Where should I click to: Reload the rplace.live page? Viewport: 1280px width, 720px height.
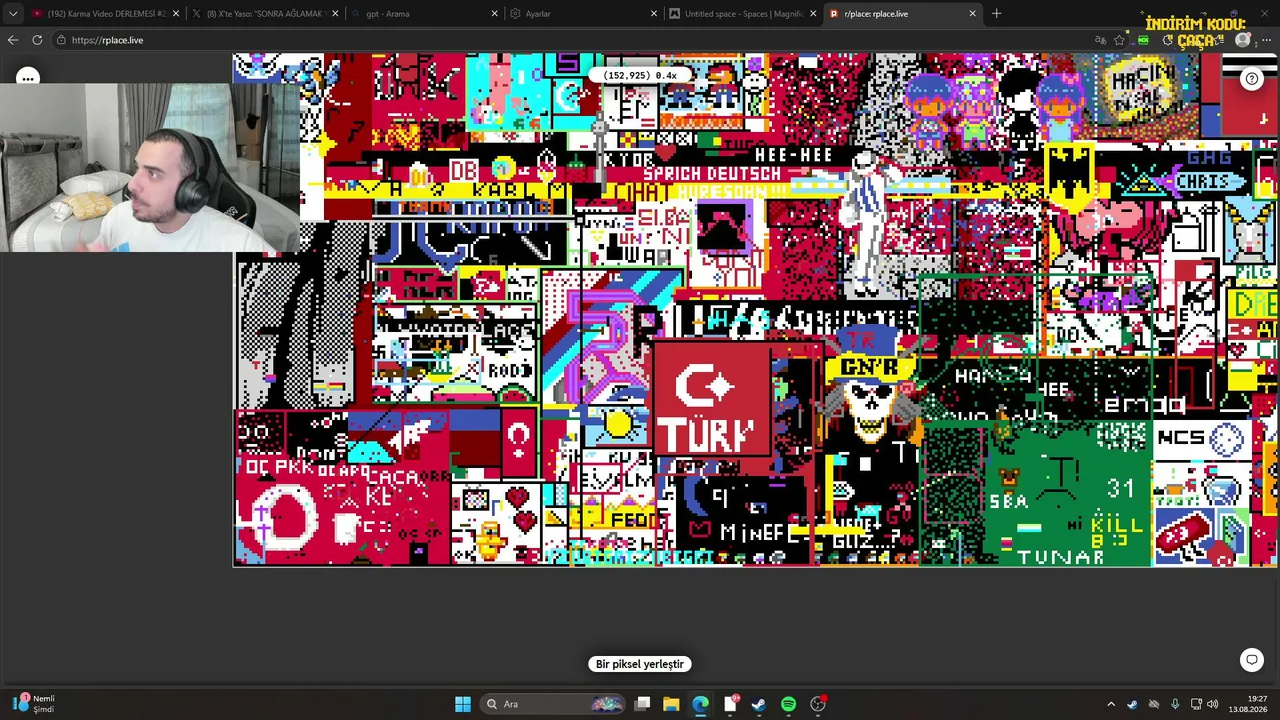37,40
